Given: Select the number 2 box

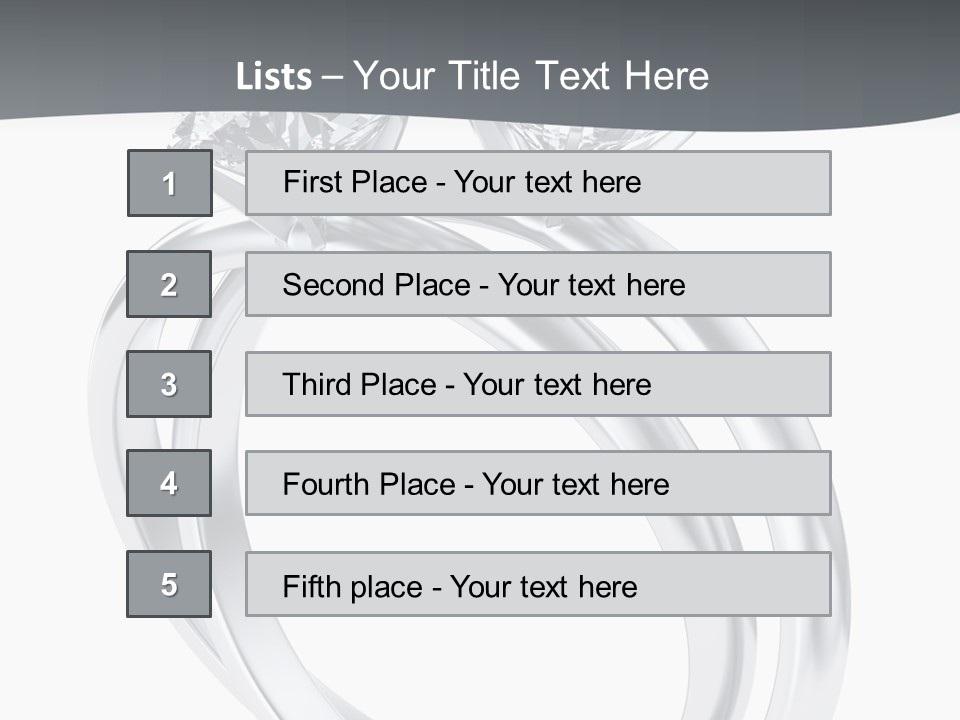Looking at the screenshot, I should pos(169,284).
